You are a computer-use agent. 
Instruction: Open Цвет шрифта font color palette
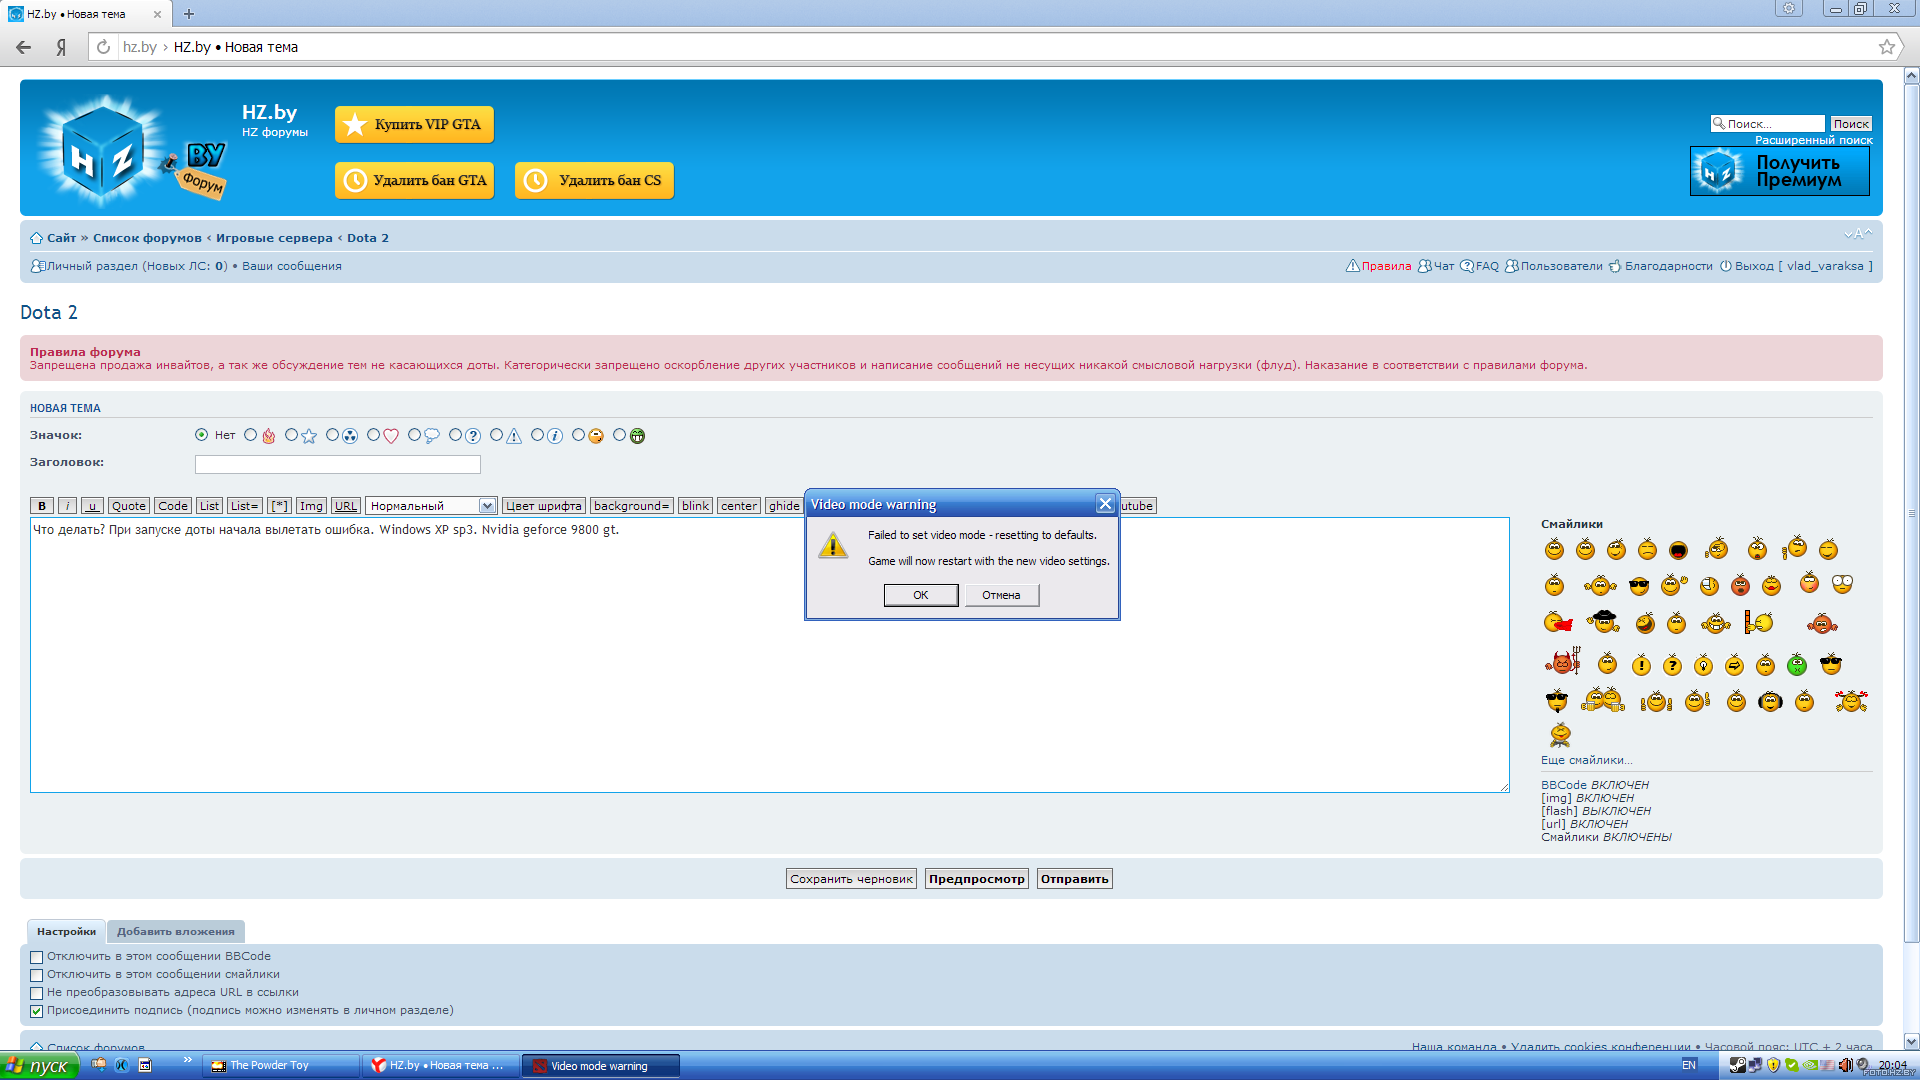543,506
